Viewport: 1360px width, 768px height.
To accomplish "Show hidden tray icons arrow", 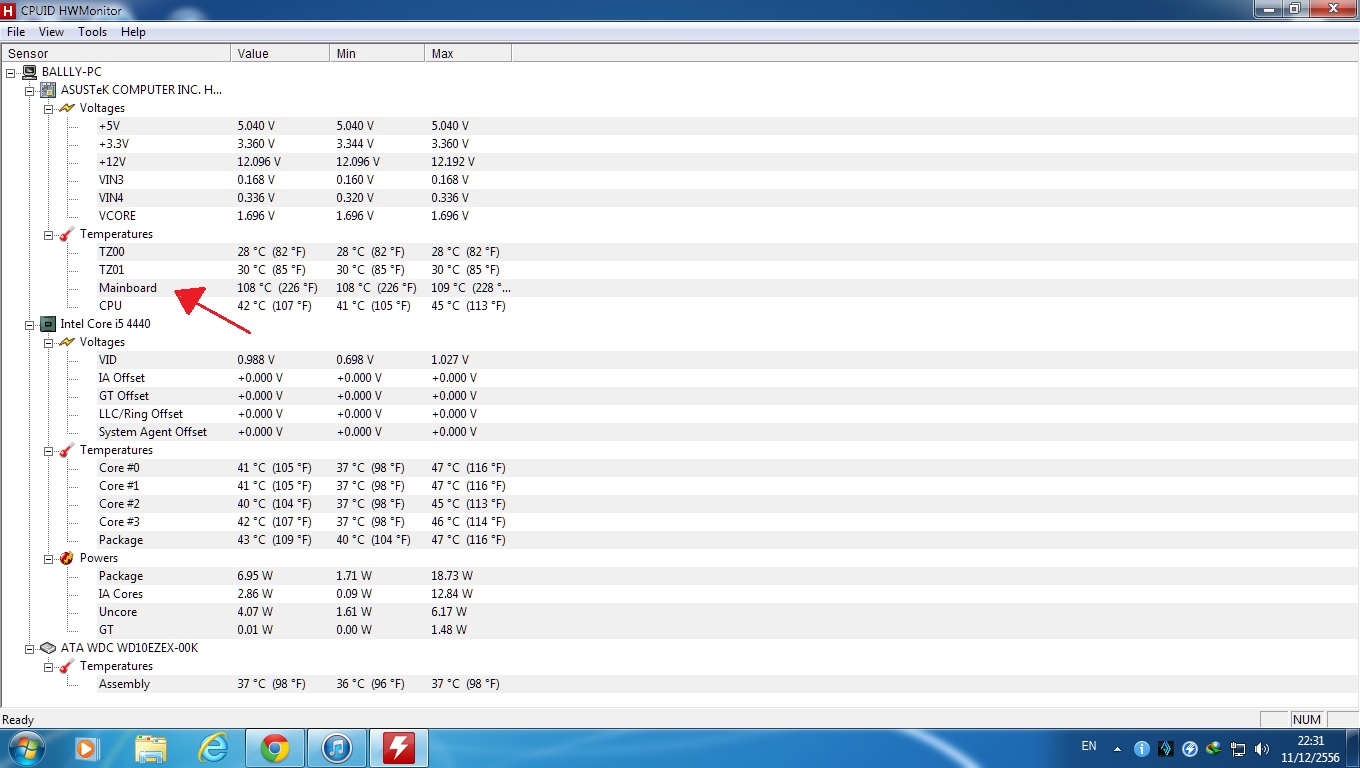I will pyautogui.click(x=1118, y=748).
